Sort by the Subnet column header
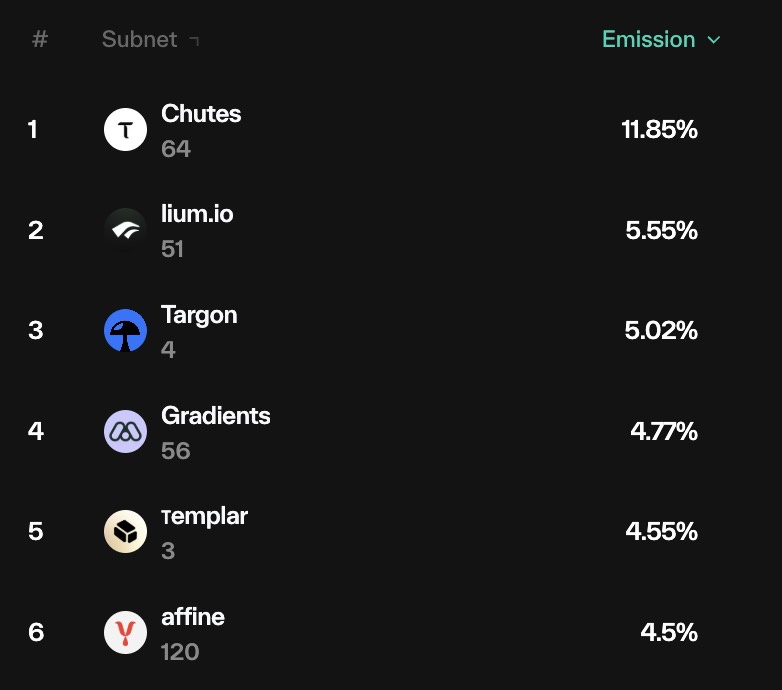 click(139, 39)
